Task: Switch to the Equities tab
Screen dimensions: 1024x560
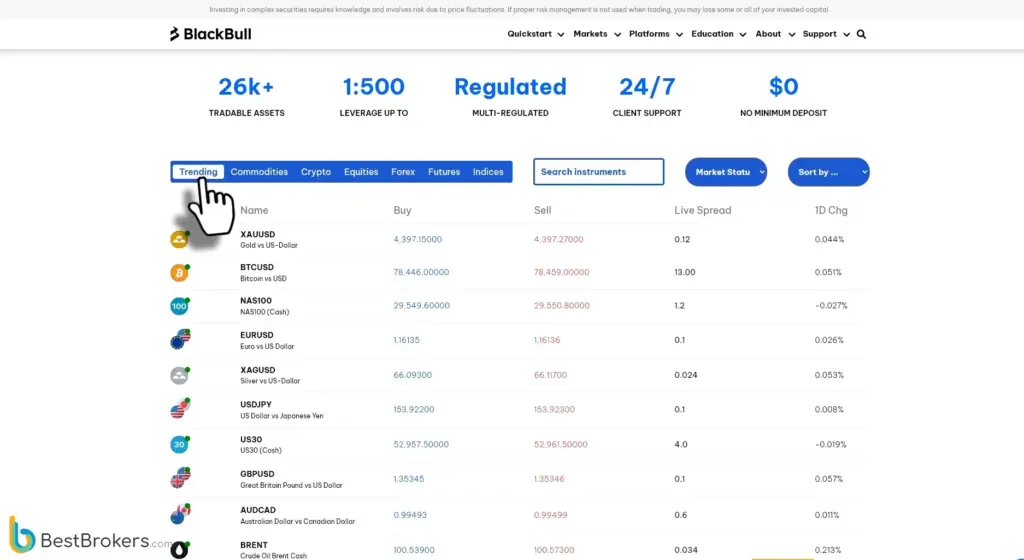Action: (360, 172)
